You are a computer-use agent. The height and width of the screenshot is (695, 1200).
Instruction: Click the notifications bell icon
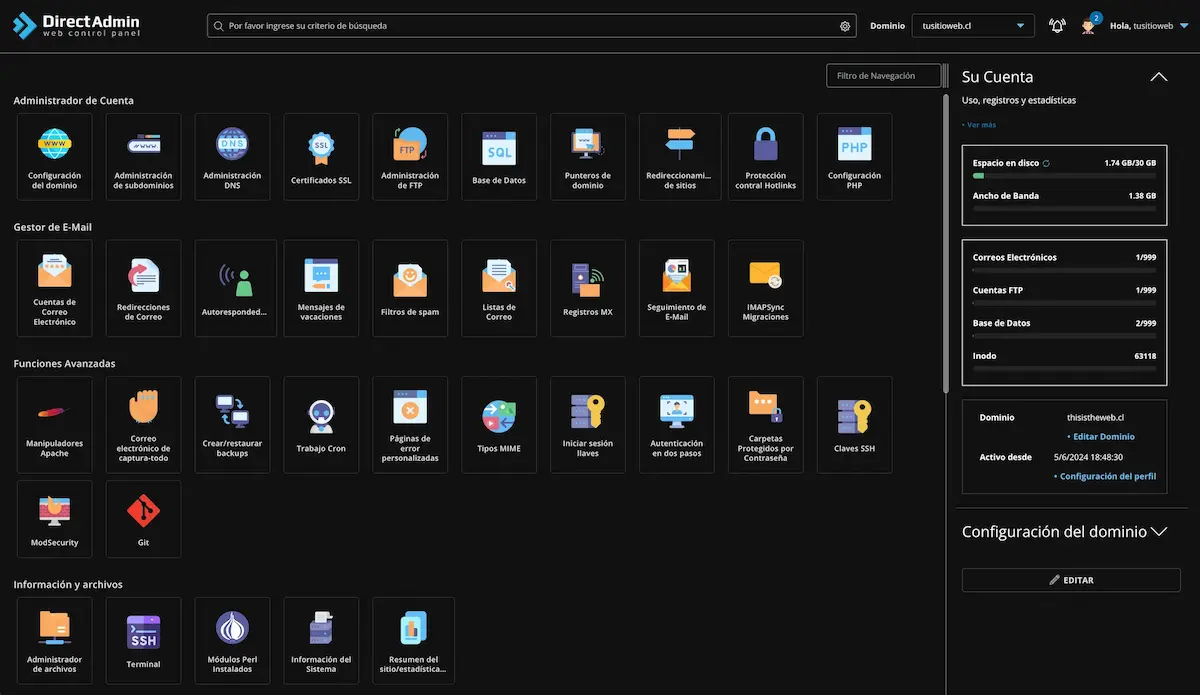point(1057,26)
